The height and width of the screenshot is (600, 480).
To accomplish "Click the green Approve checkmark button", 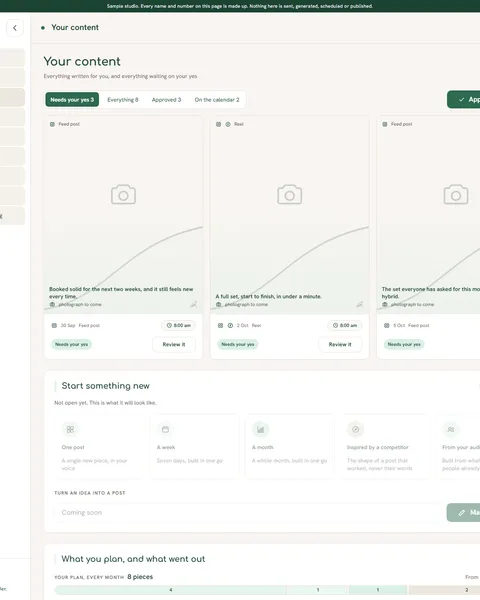I will coord(464,99).
